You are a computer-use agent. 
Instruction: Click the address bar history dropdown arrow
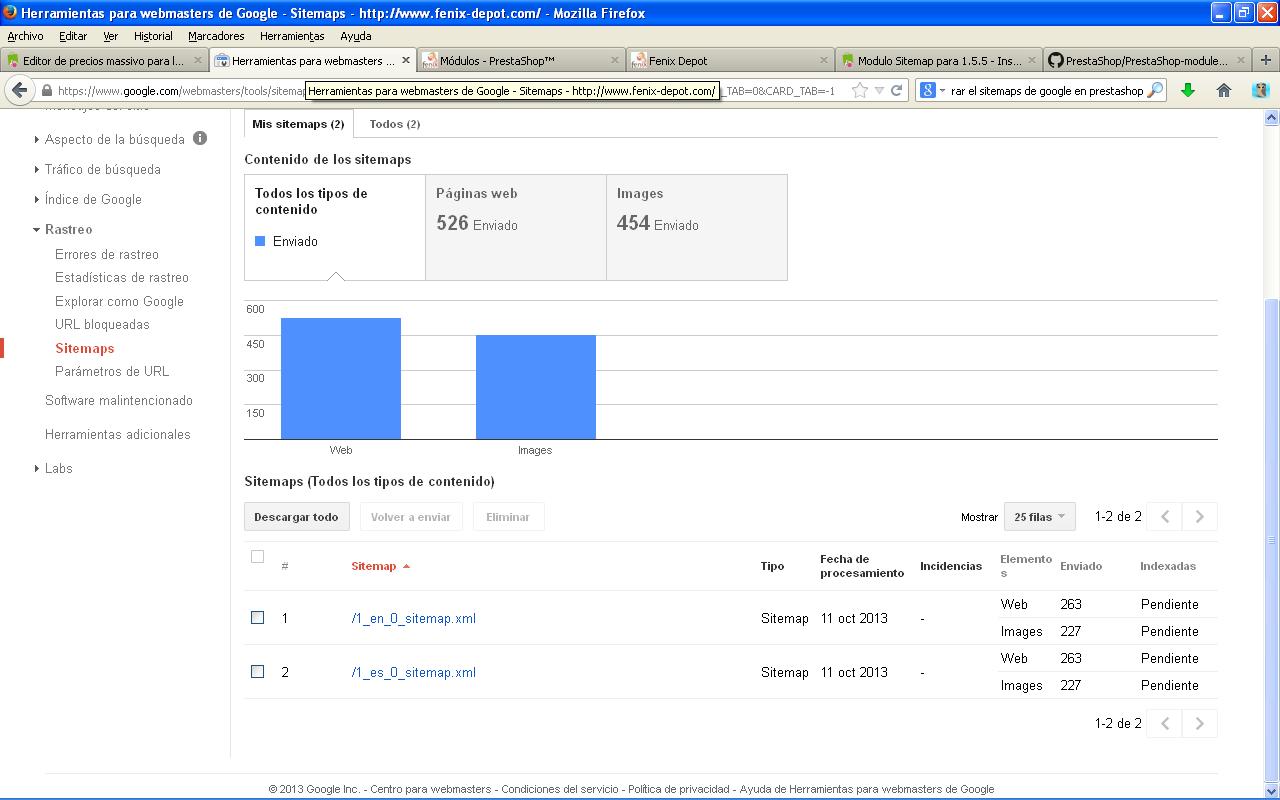(879, 91)
